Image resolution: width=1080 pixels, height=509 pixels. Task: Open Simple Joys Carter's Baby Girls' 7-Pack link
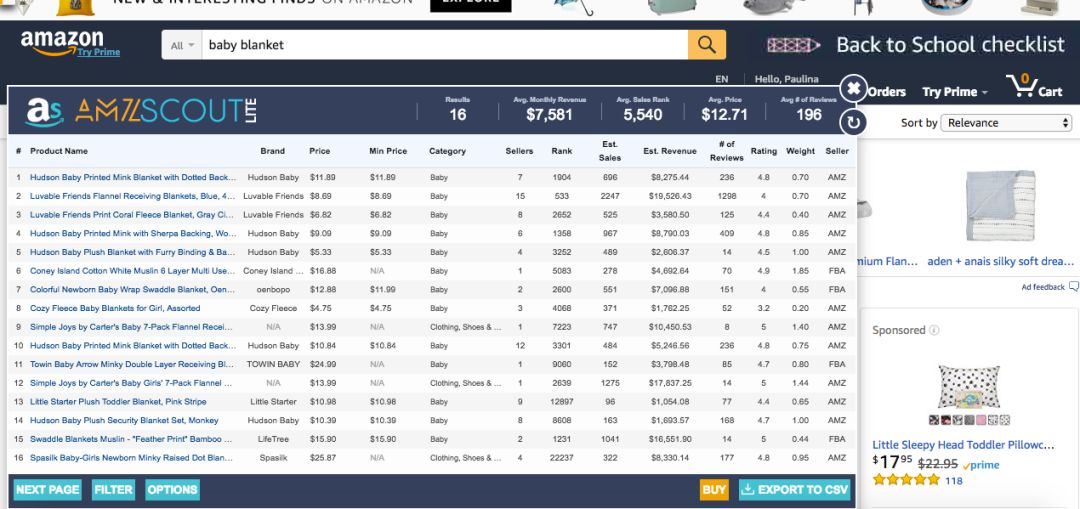click(x=131, y=383)
